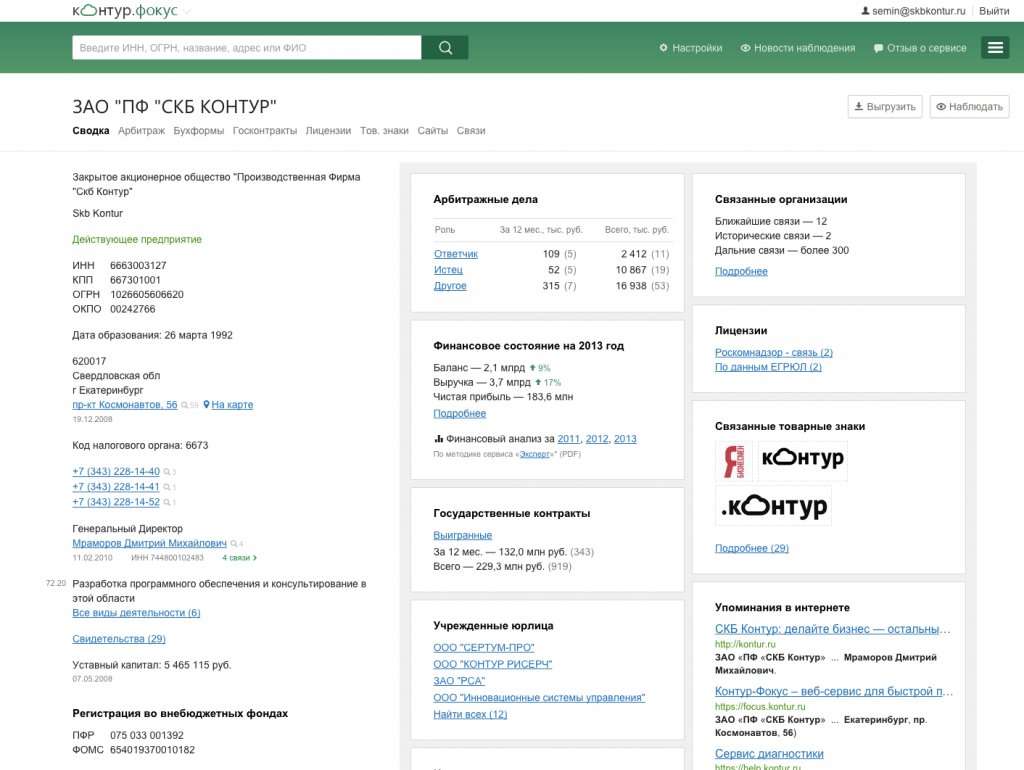
Task: Open Сервис диагностики mention link
Action: [x=769, y=754]
